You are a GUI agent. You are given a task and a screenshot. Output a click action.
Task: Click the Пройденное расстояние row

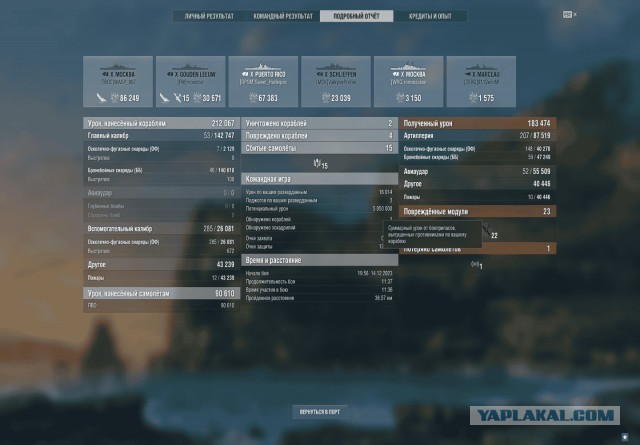click(x=320, y=298)
